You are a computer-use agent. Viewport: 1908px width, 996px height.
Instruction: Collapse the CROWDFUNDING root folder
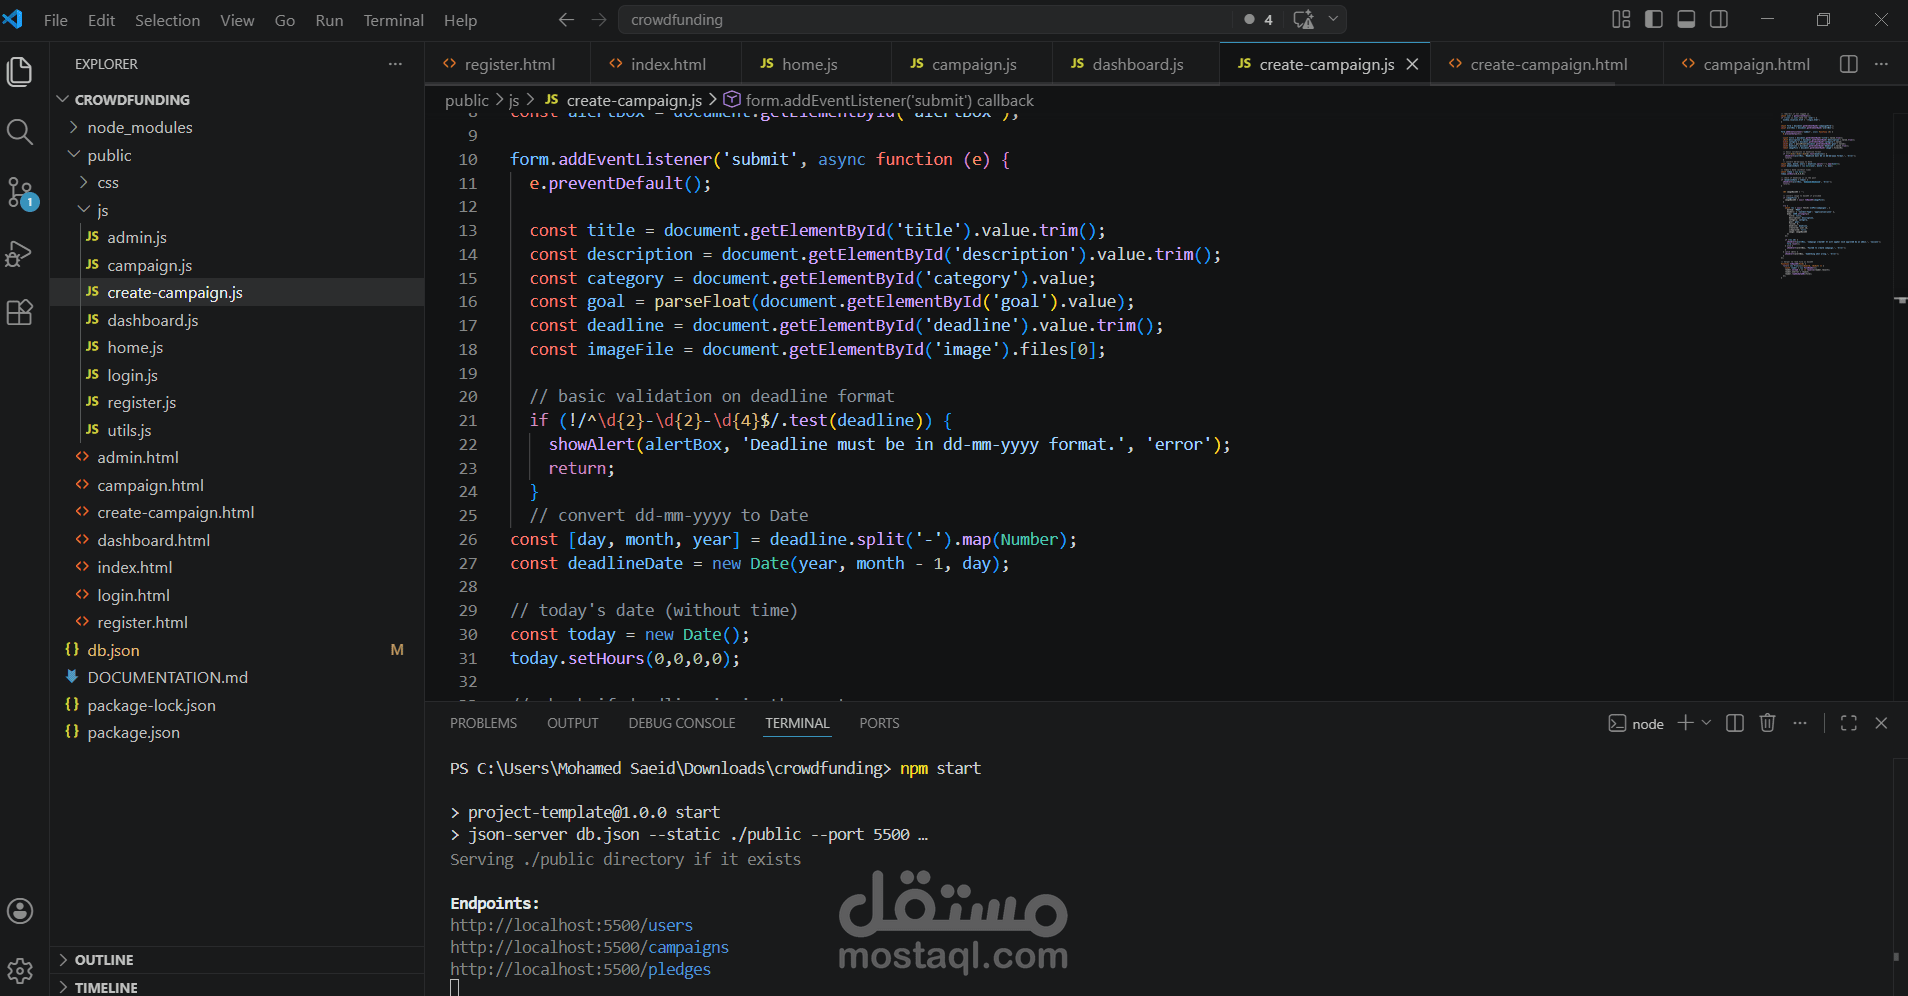tap(131, 100)
